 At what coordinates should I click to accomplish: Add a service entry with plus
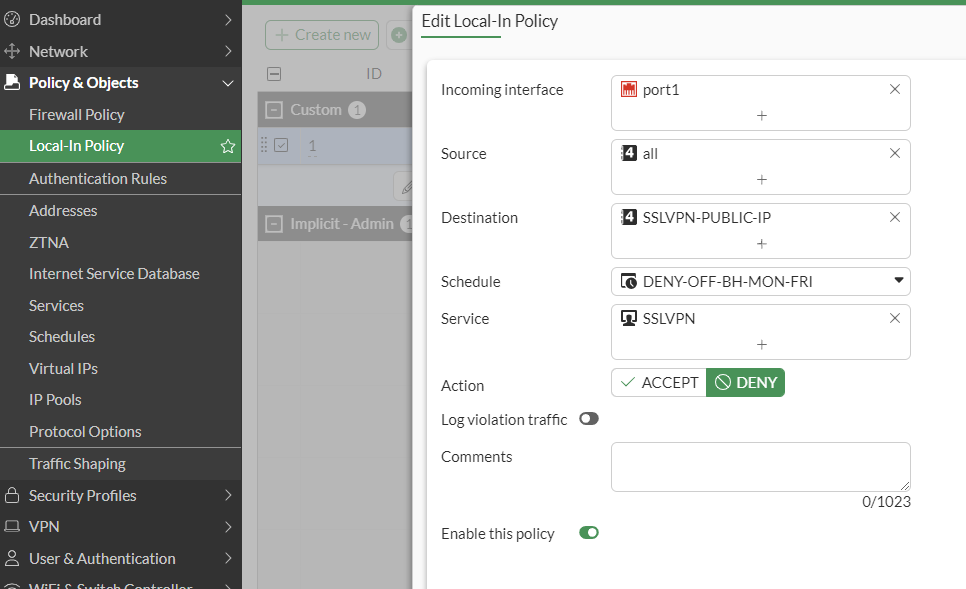coord(761,345)
